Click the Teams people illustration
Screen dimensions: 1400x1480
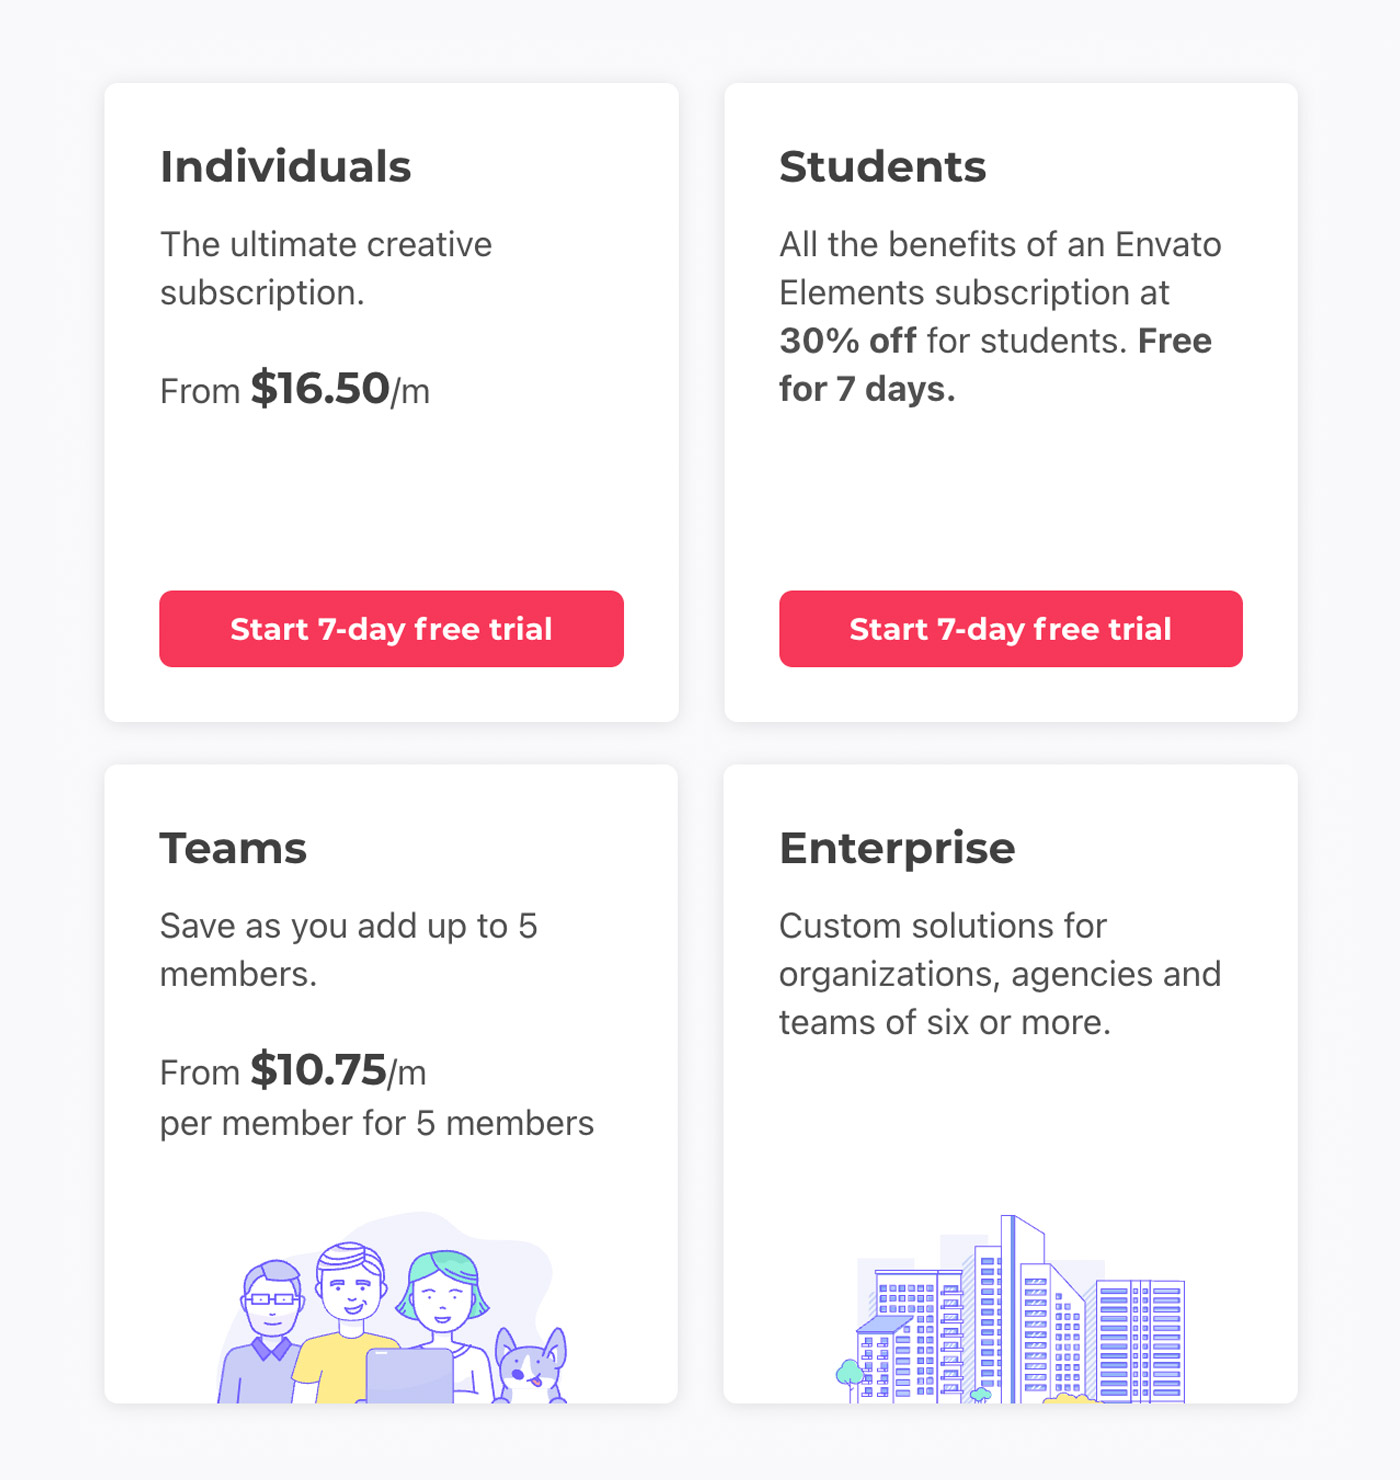tap(392, 1308)
